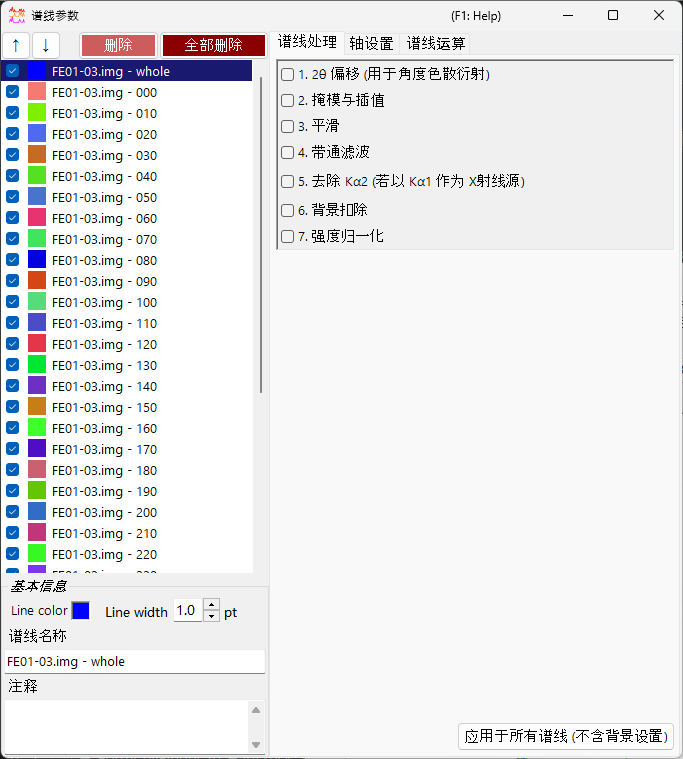Click the salmon color swatch of profile 000
This screenshot has height=759, width=683.
(x=37, y=91)
